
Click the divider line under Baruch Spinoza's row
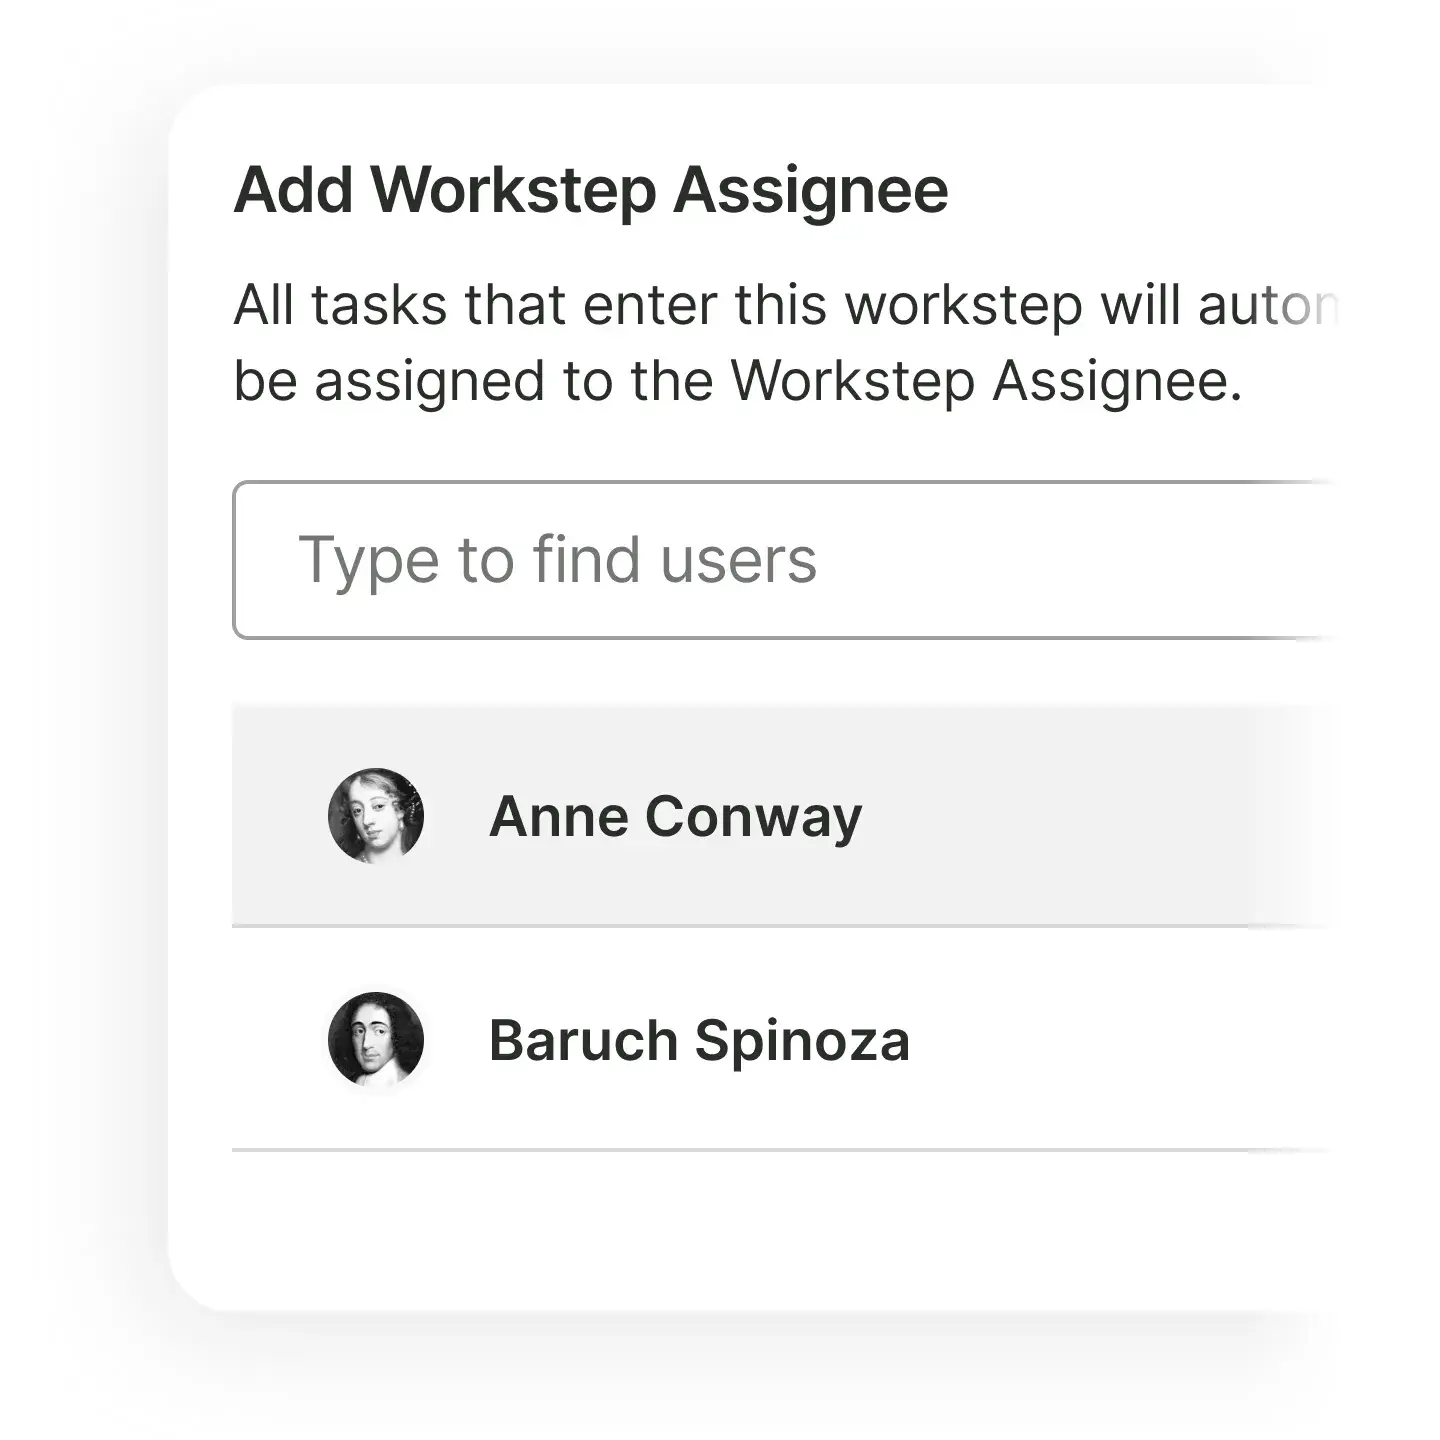click(x=740, y=1150)
